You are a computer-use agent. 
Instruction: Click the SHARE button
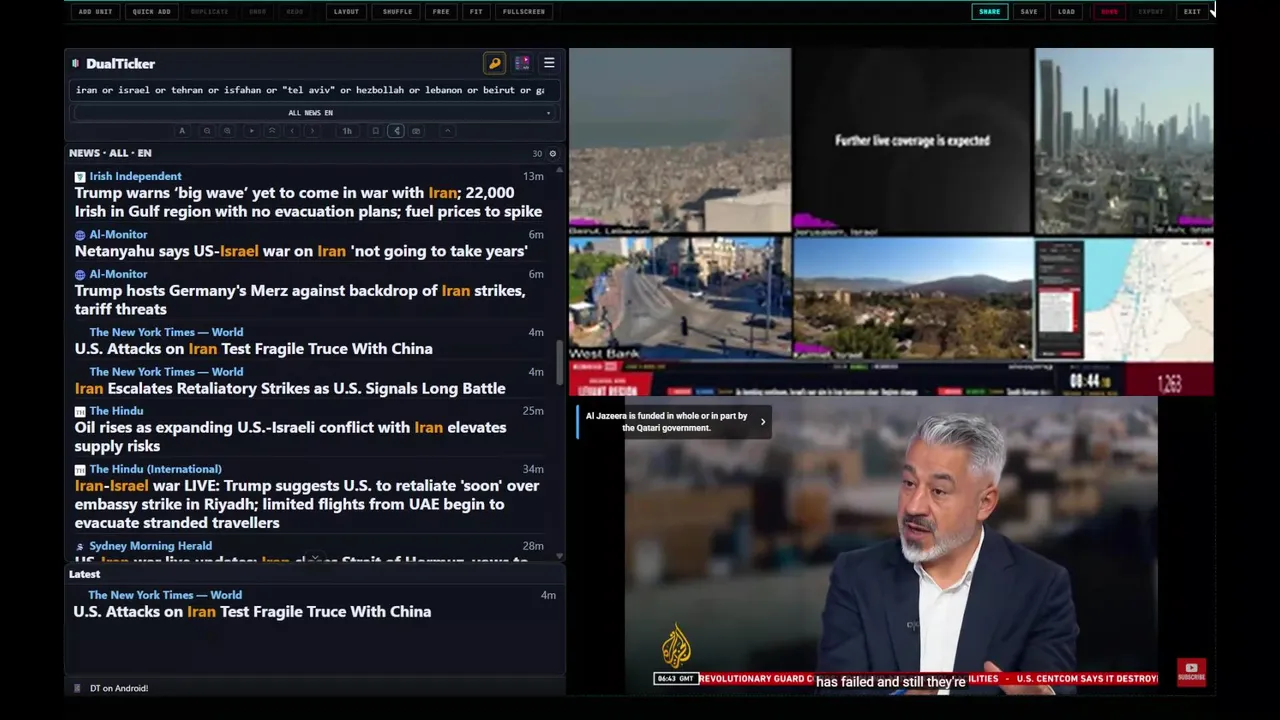pyautogui.click(x=990, y=12)
